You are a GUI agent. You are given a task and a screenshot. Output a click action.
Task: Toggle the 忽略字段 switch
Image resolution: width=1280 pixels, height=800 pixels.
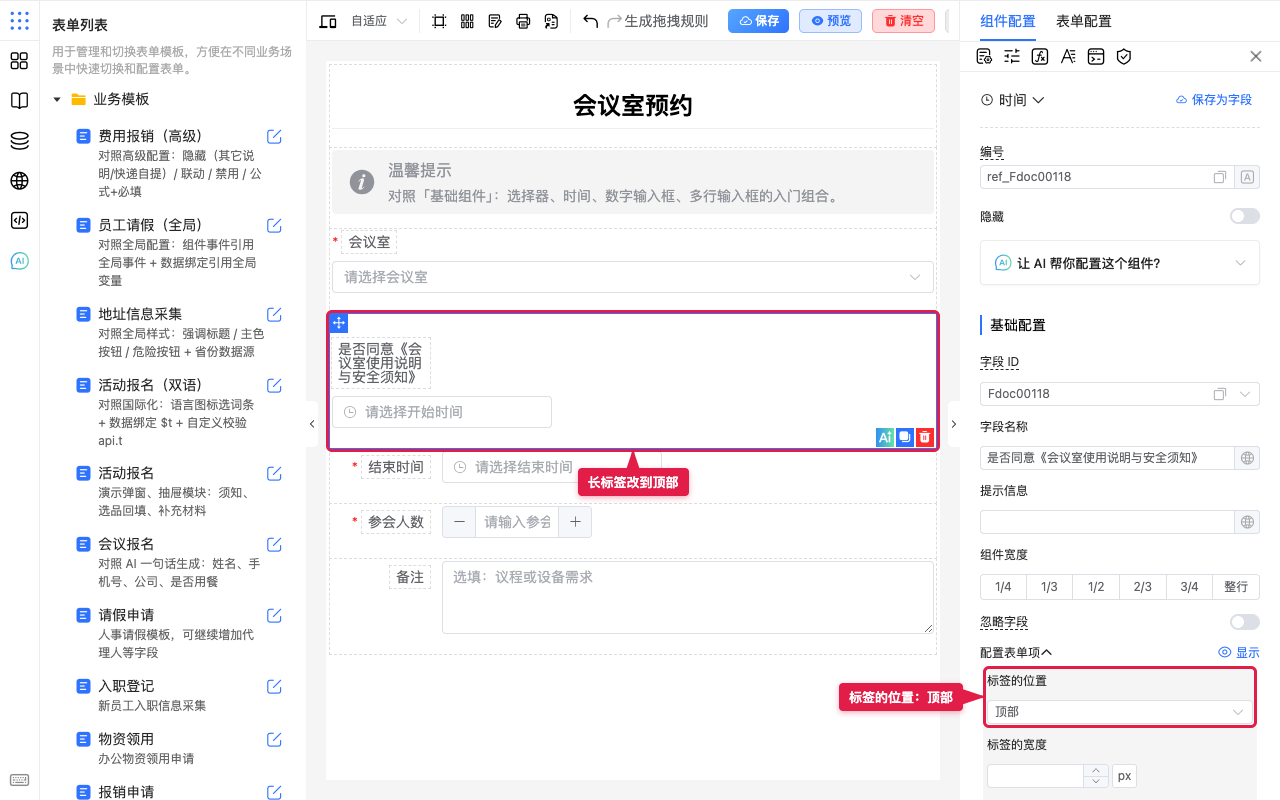[x=1245, y=622]
